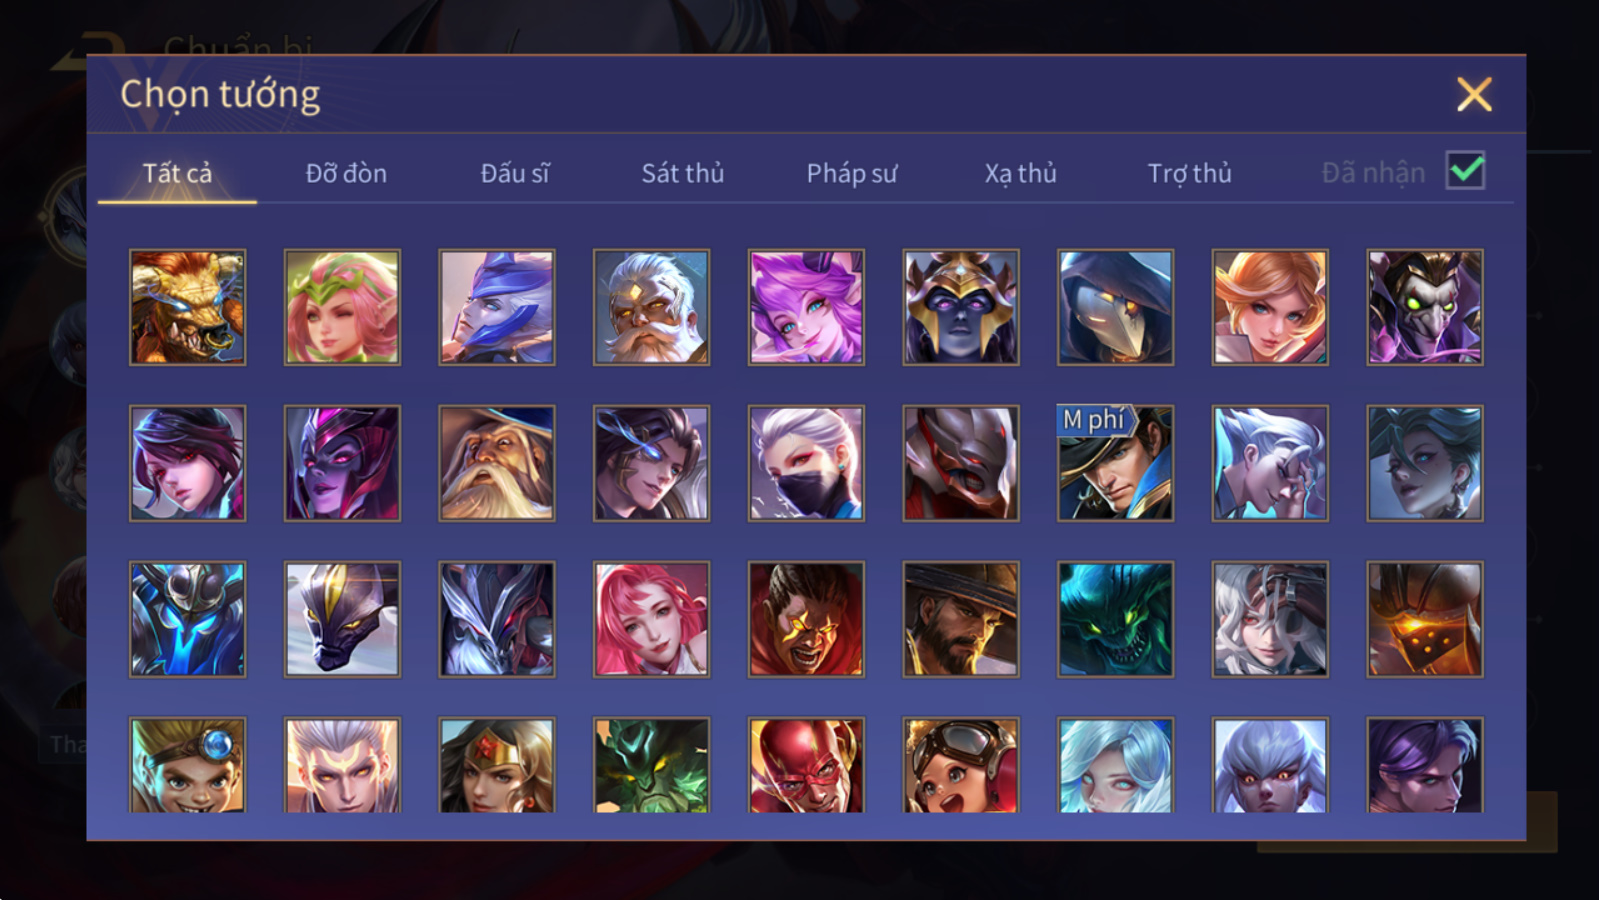Select the hero tagged M phí
Image resolution: width=1599 pixels, height=900 pixels.
pos(1115,463)
